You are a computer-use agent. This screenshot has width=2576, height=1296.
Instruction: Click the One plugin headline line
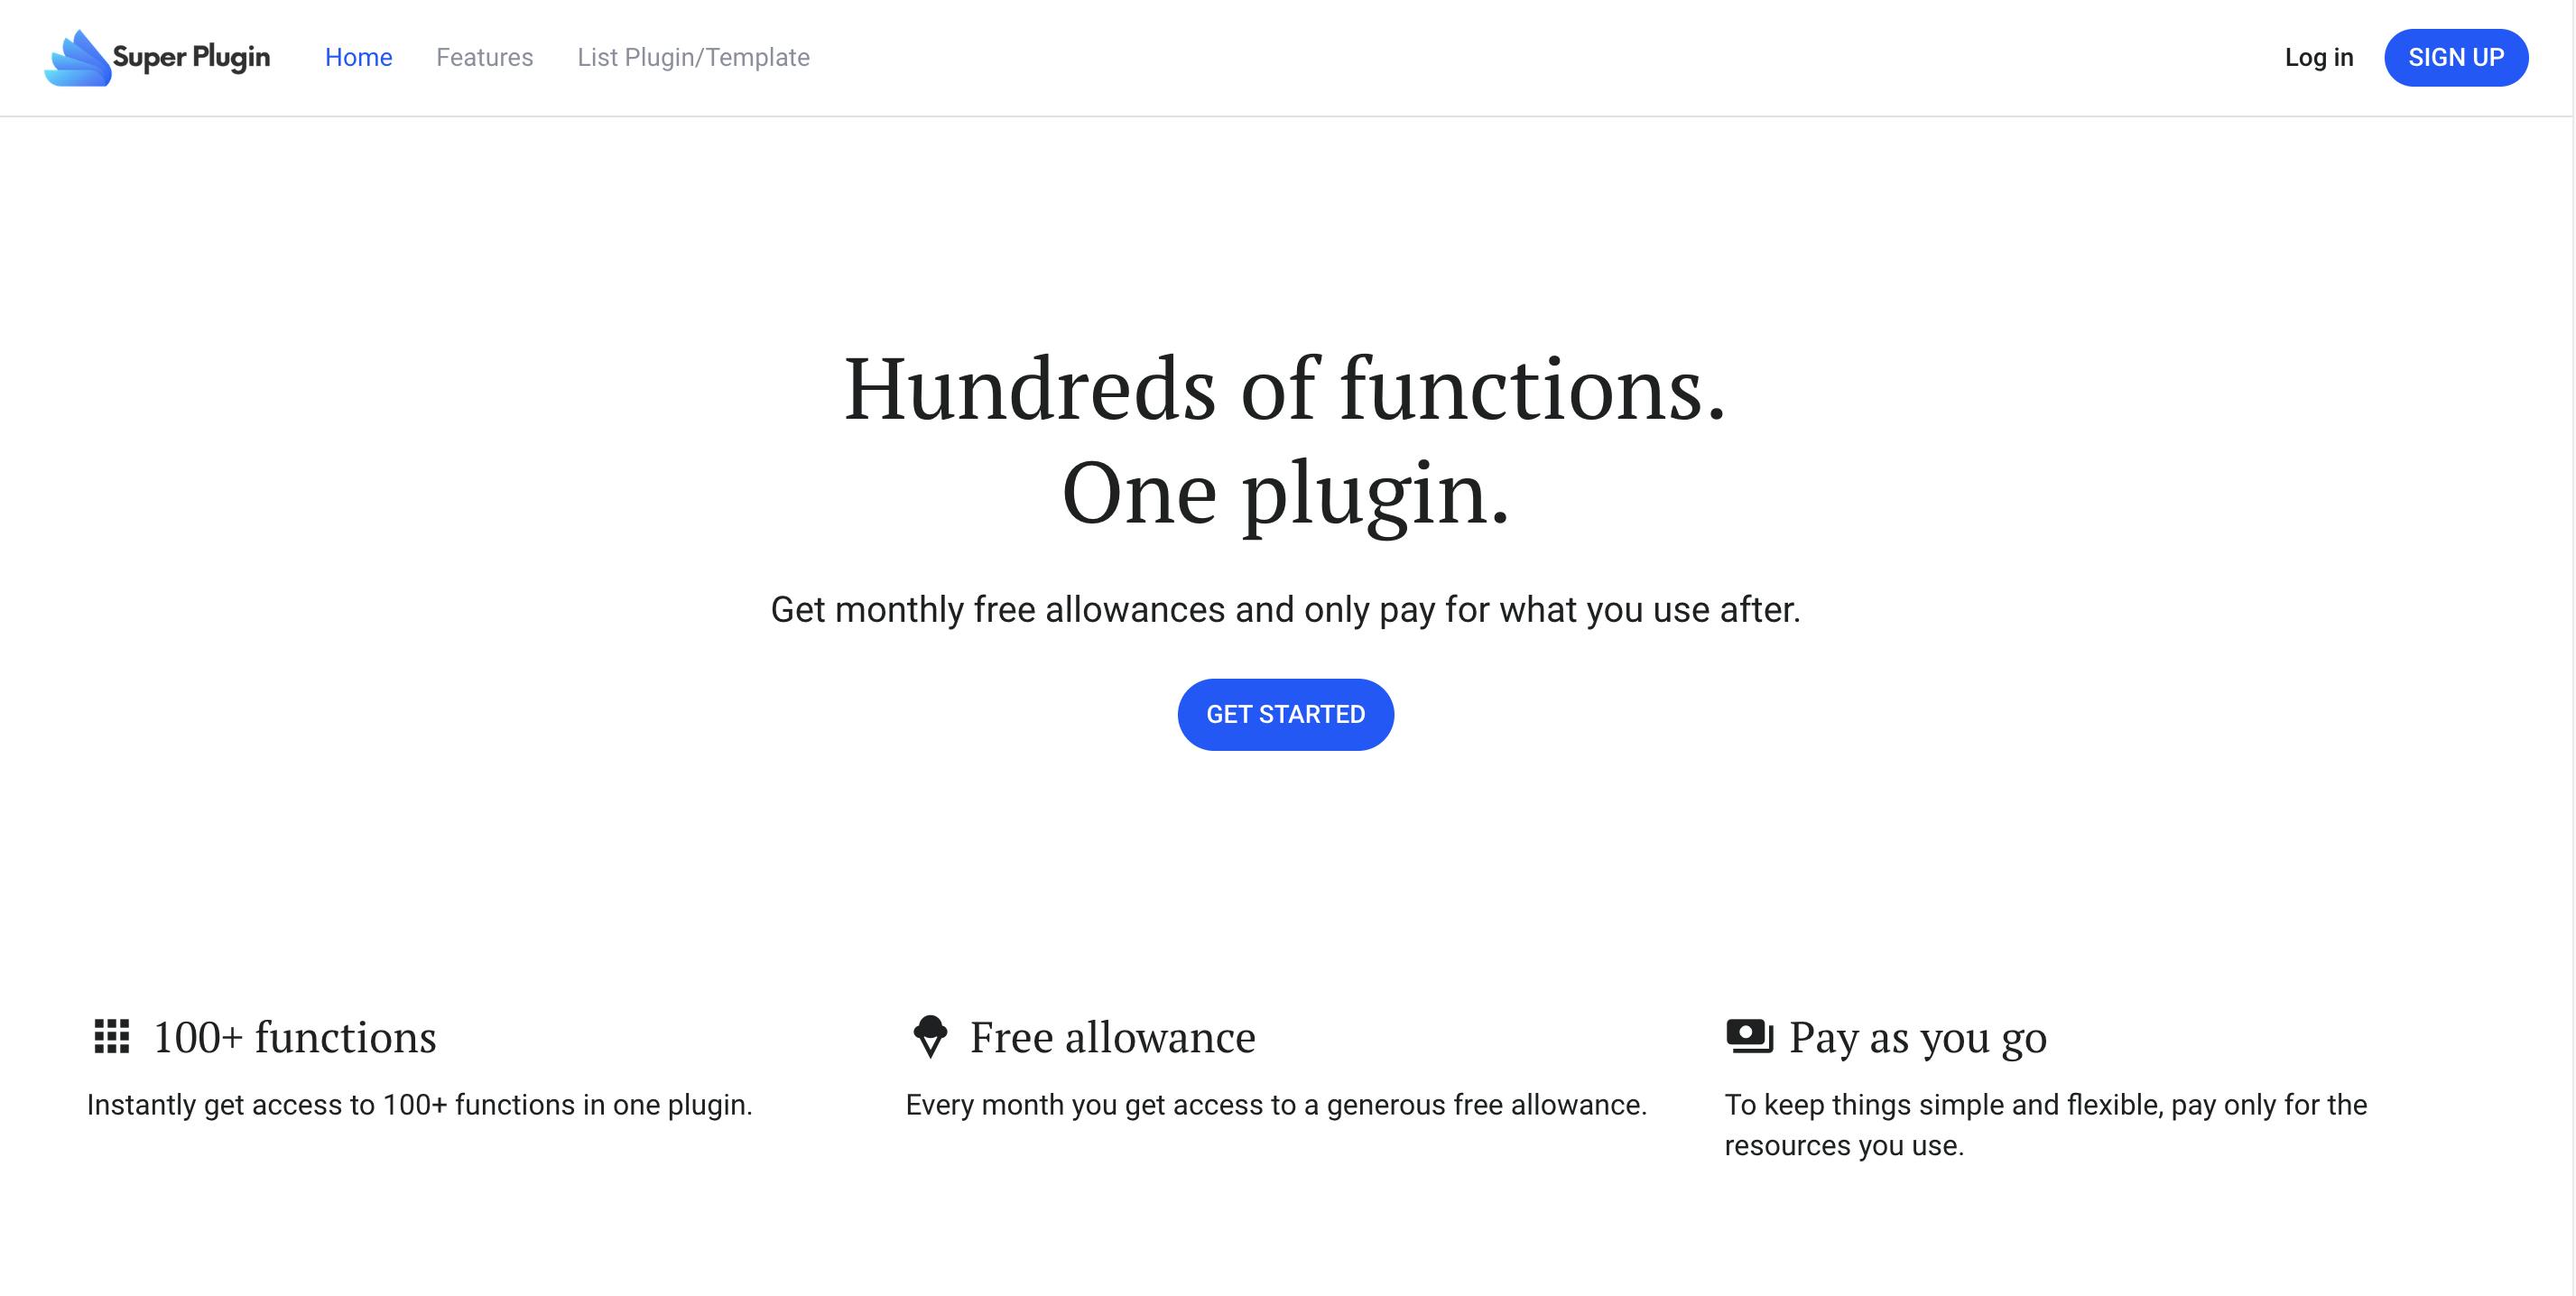1285,494
